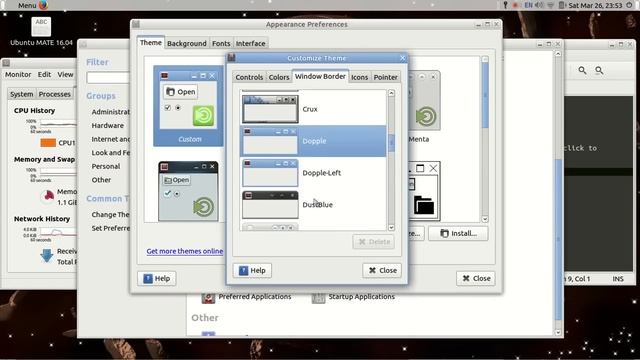This screenshot has height=360, width=640.
Task: Open Background tab in Appearance Preferences
Action: [x=187, y=43]
